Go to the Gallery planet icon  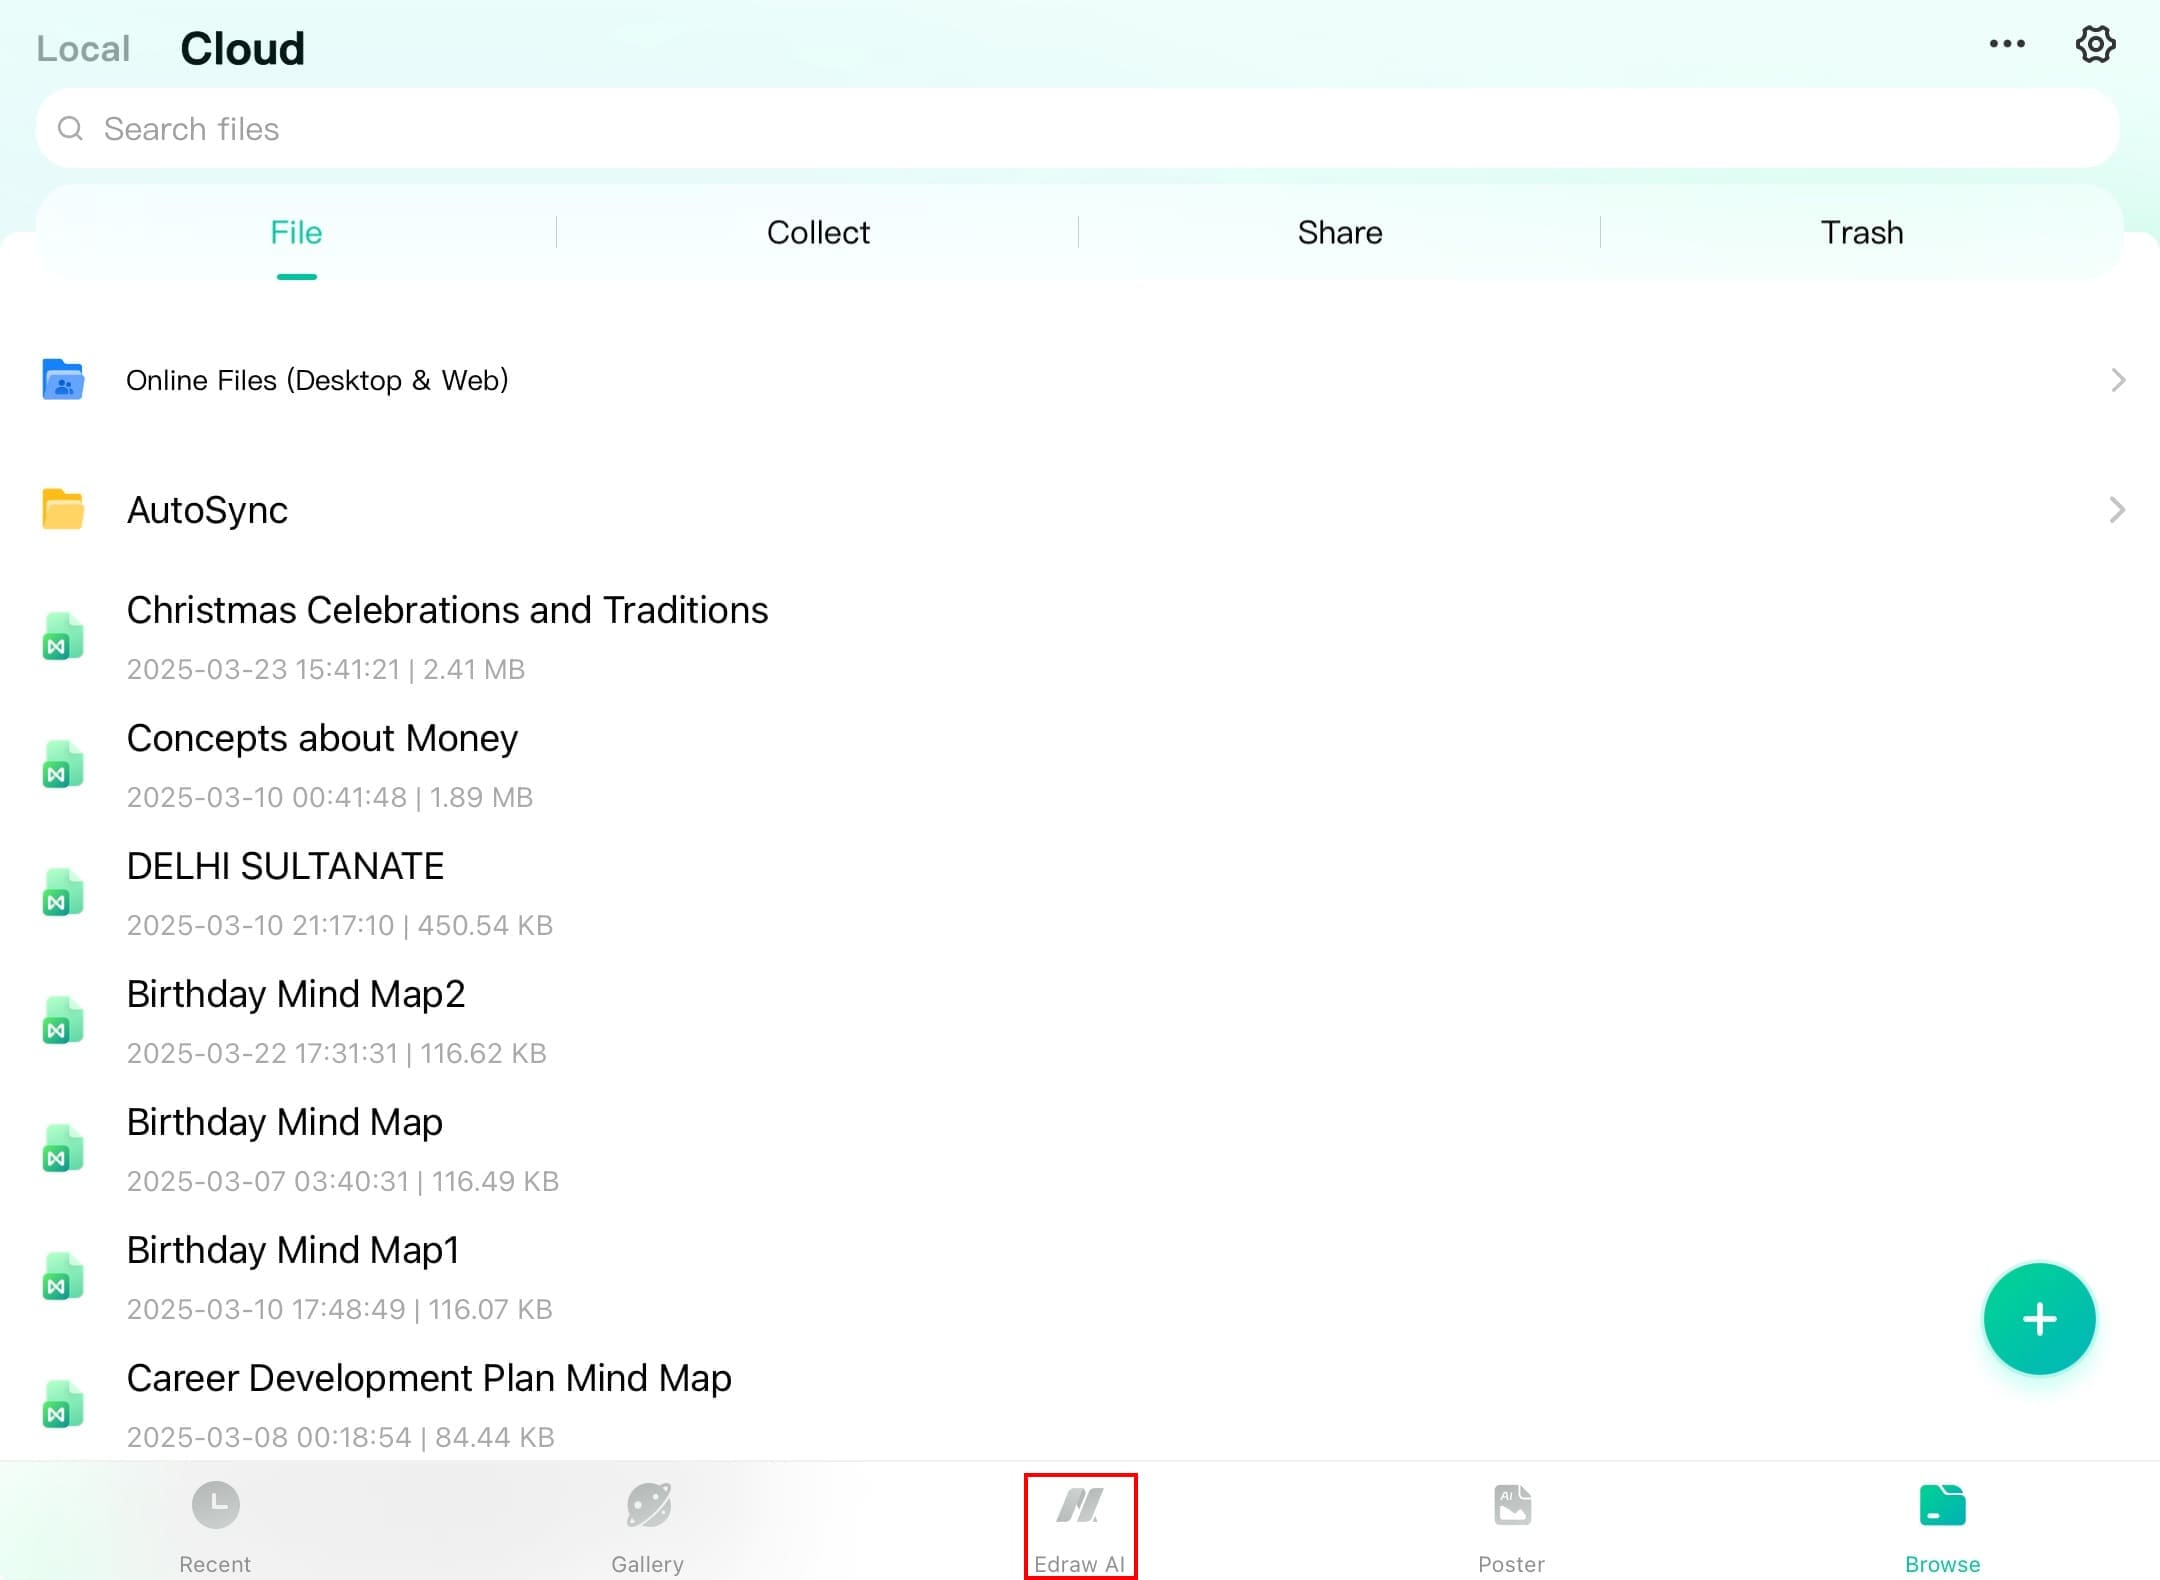[x=648, y=1506]
